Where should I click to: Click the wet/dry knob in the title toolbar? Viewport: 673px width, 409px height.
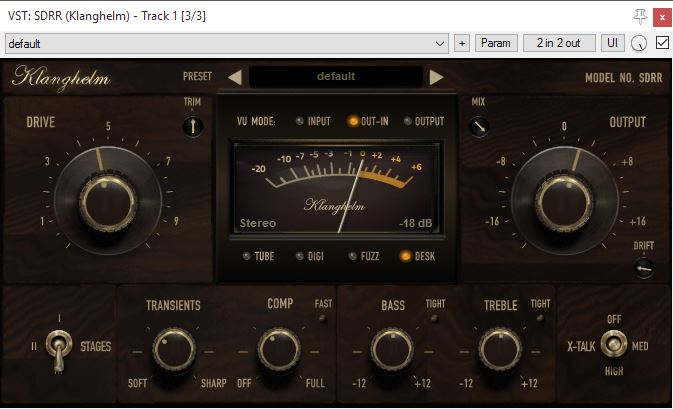(x=639, y=43)
